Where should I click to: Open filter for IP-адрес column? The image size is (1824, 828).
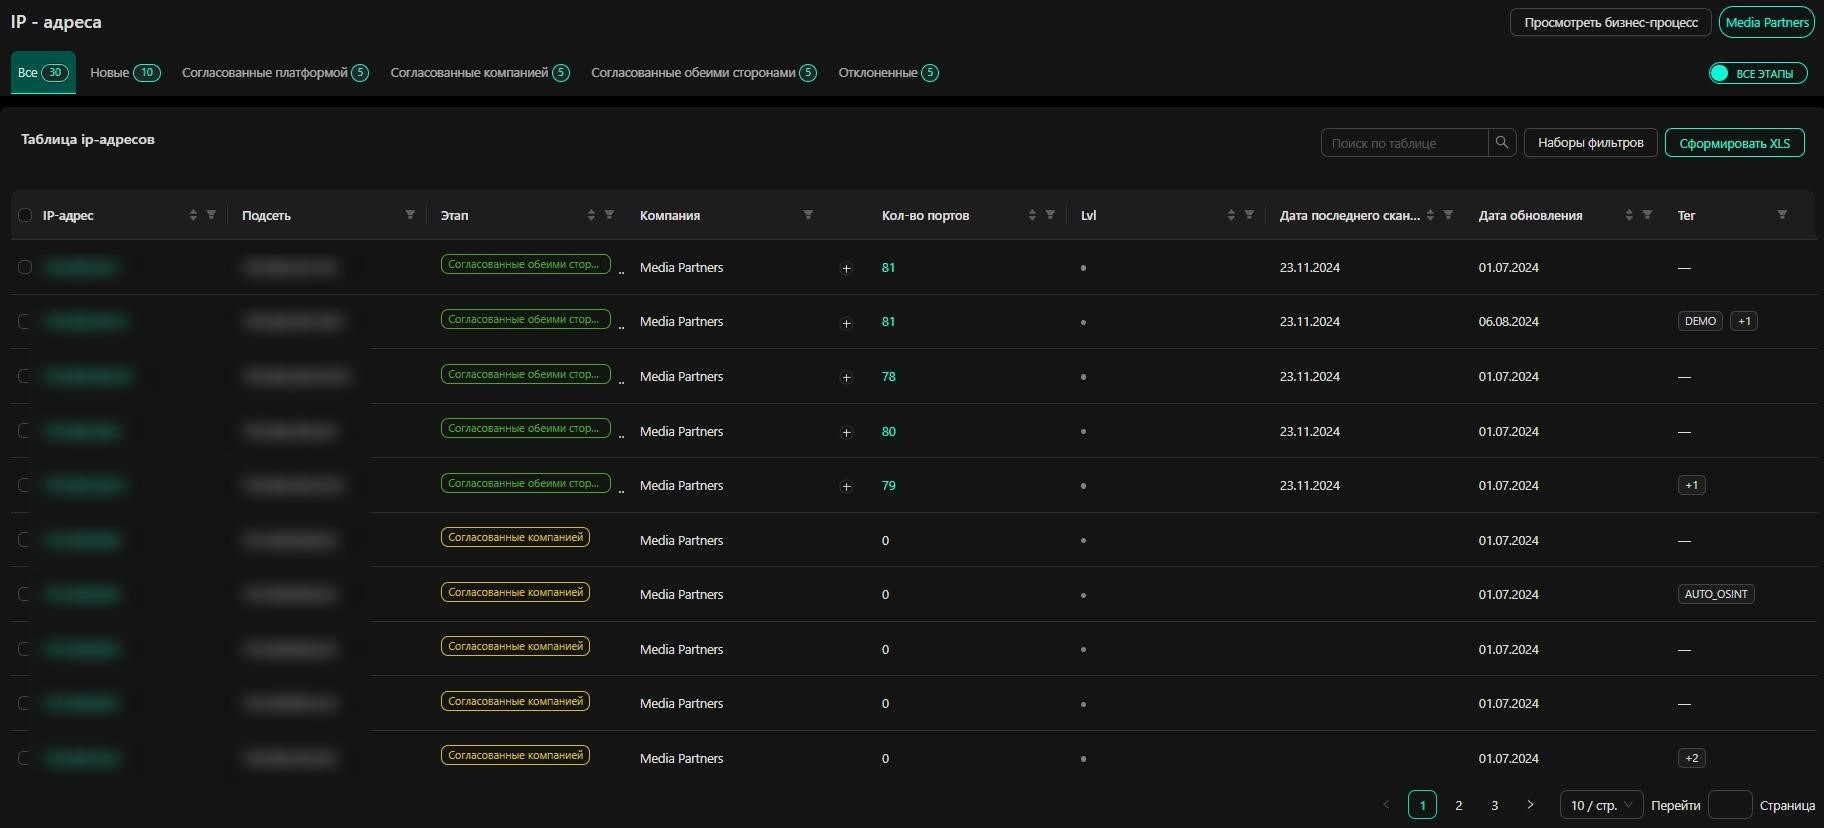(211, 215)
